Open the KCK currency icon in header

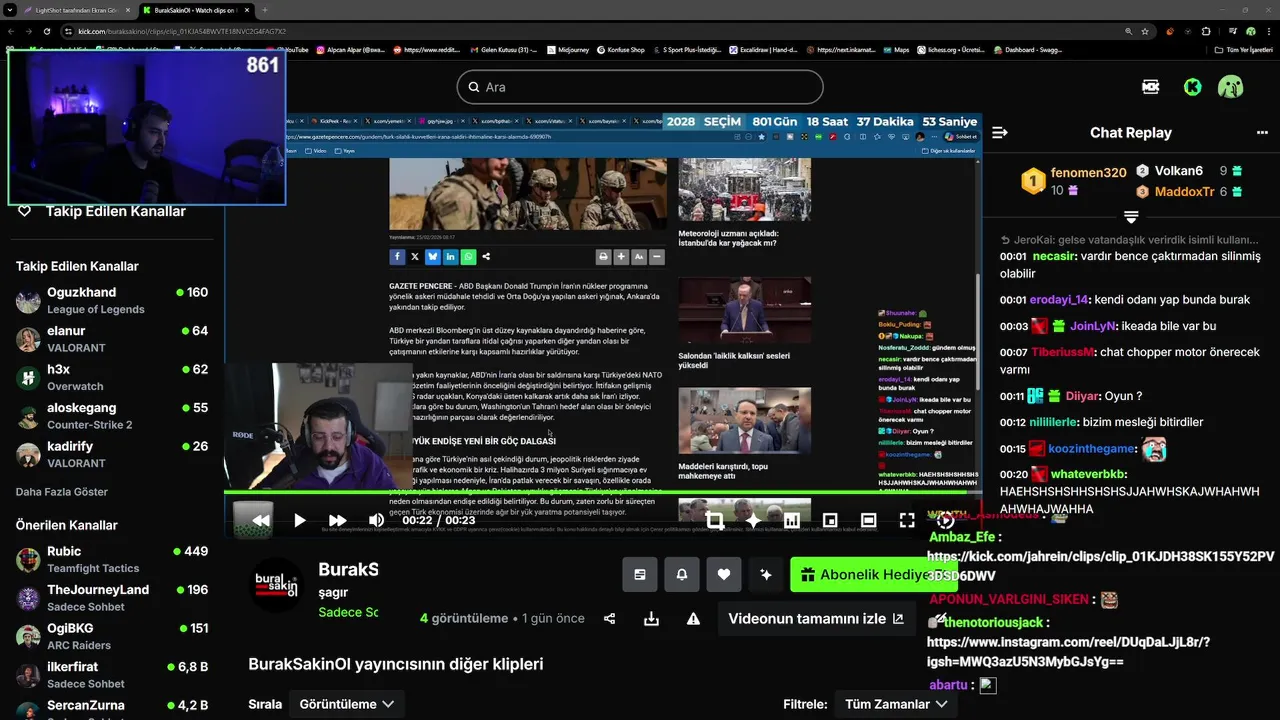[1151, 87]
